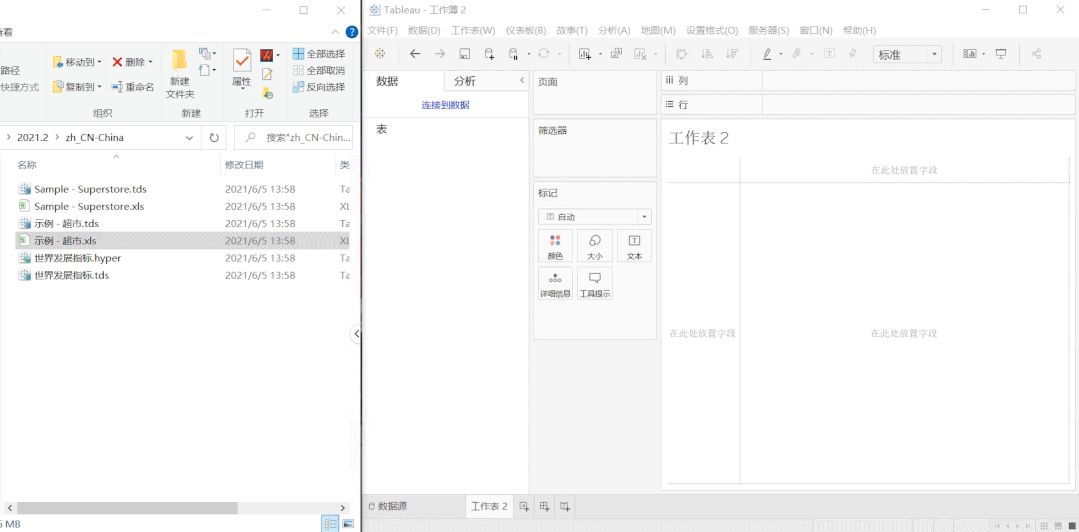Sort descending using the toolbar icon
This screenshot has height=532, width=1079.
coord(732,54)
